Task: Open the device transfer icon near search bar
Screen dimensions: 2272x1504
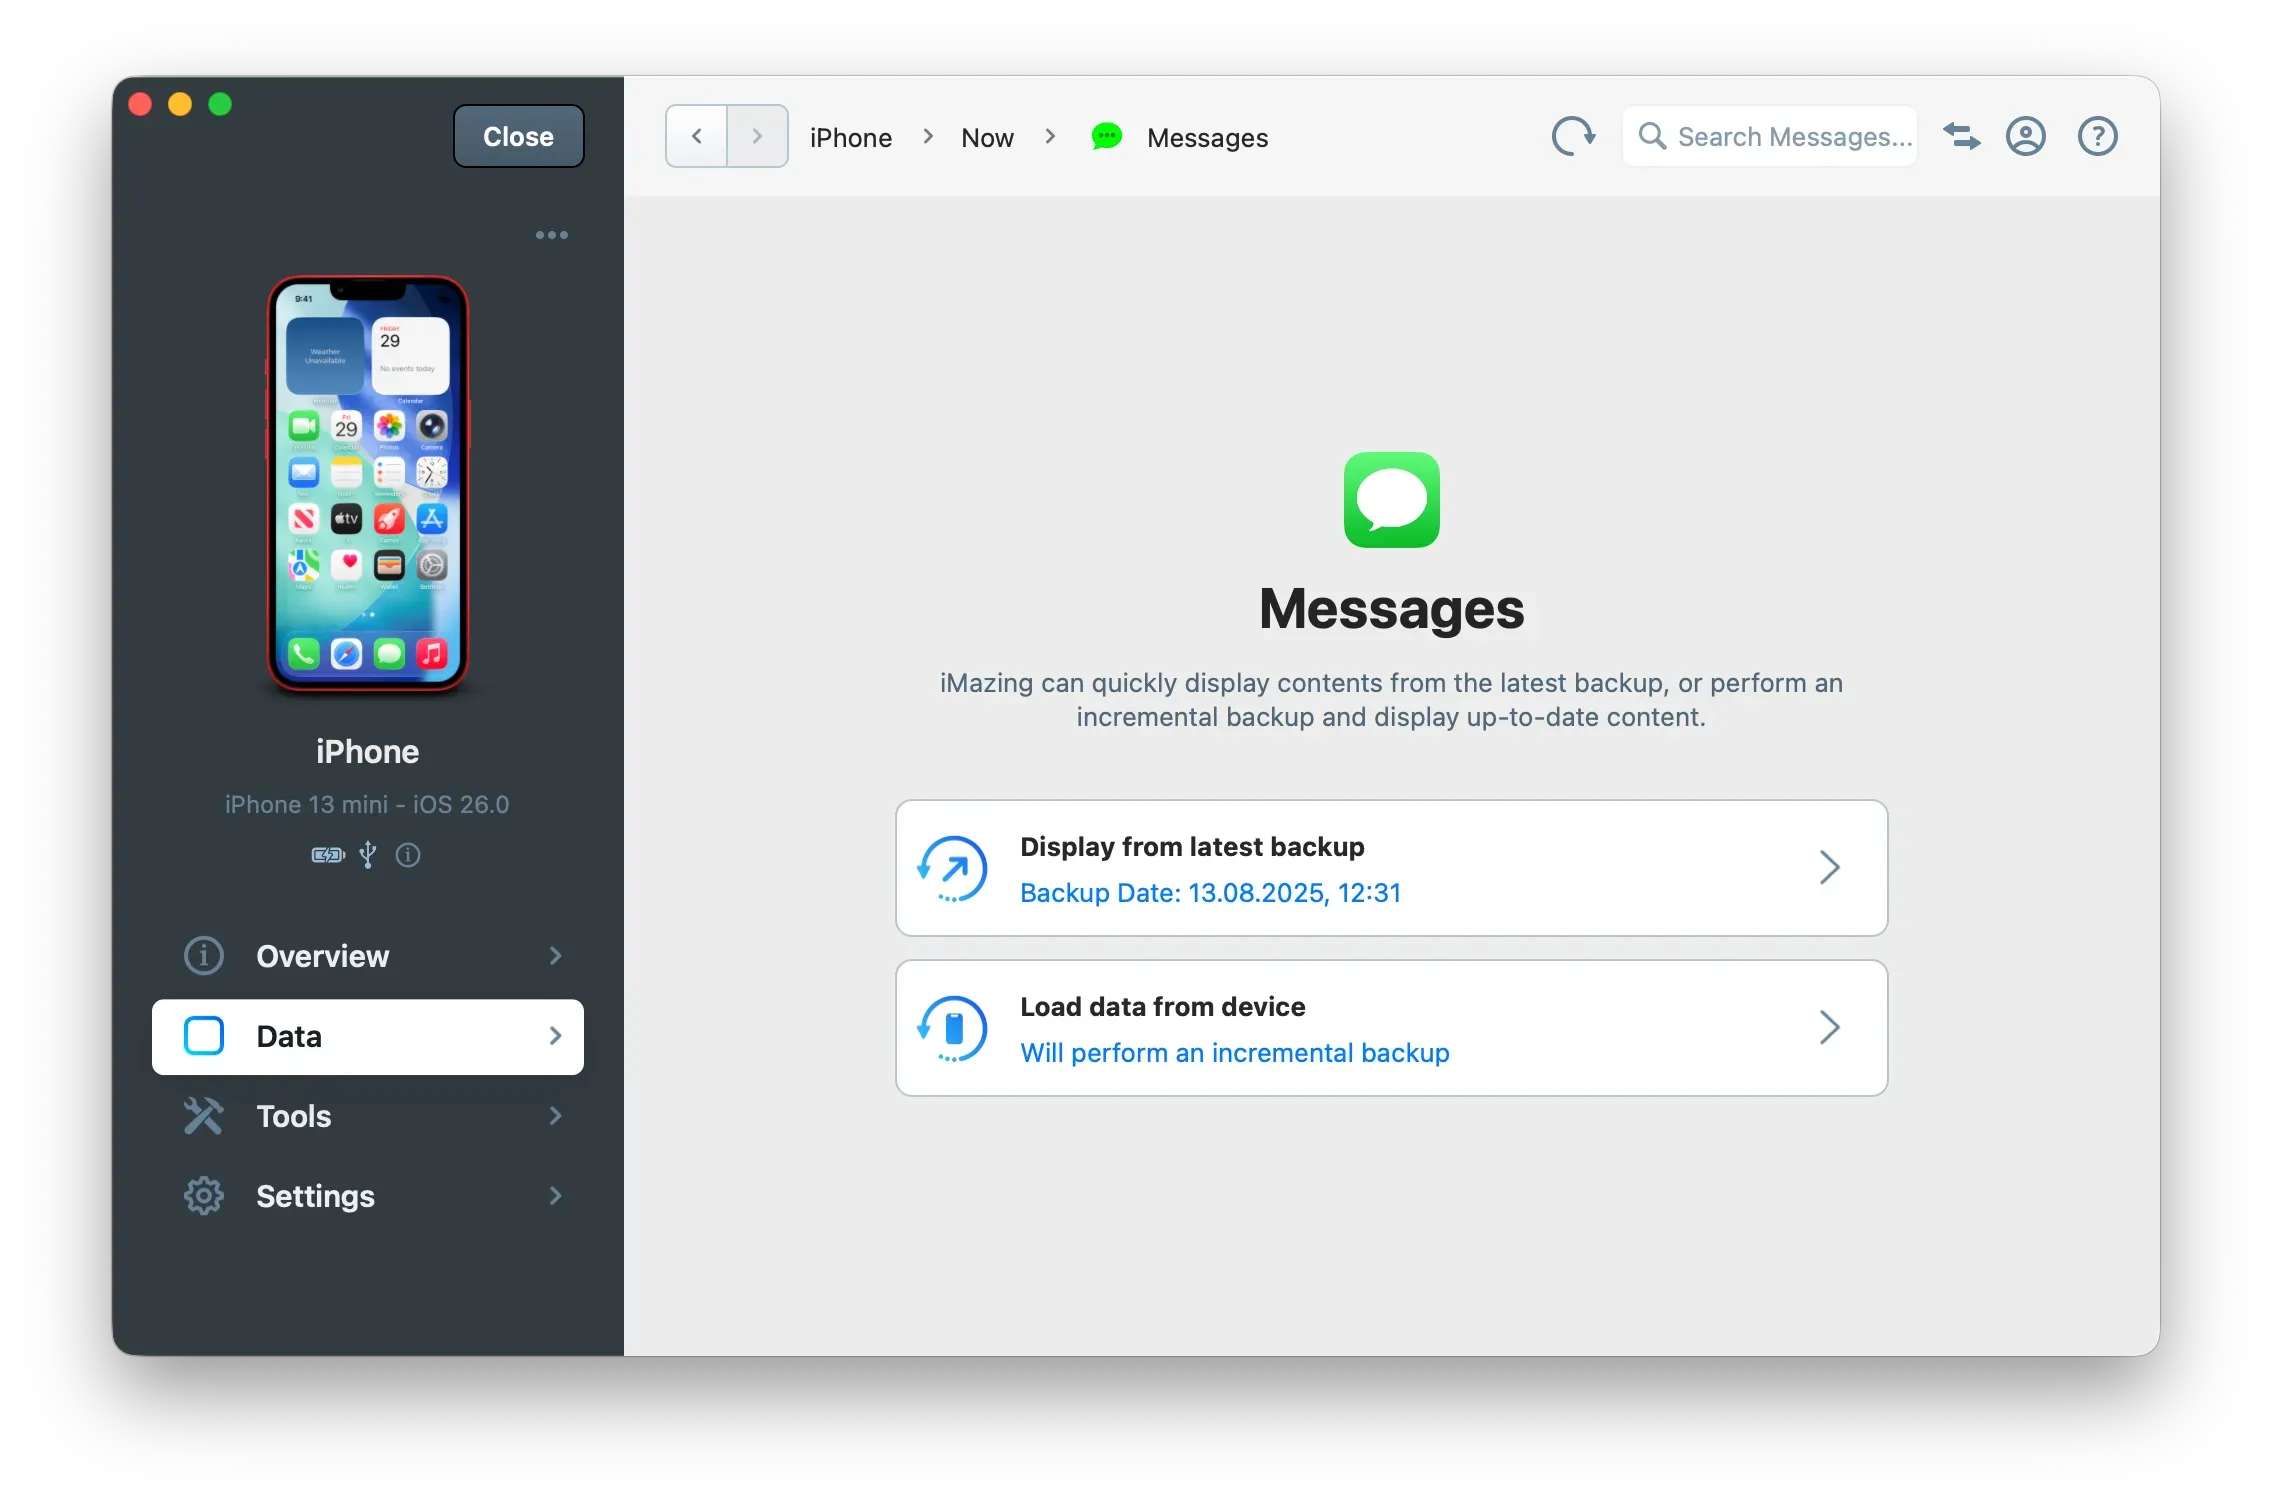Action: 1962,136
